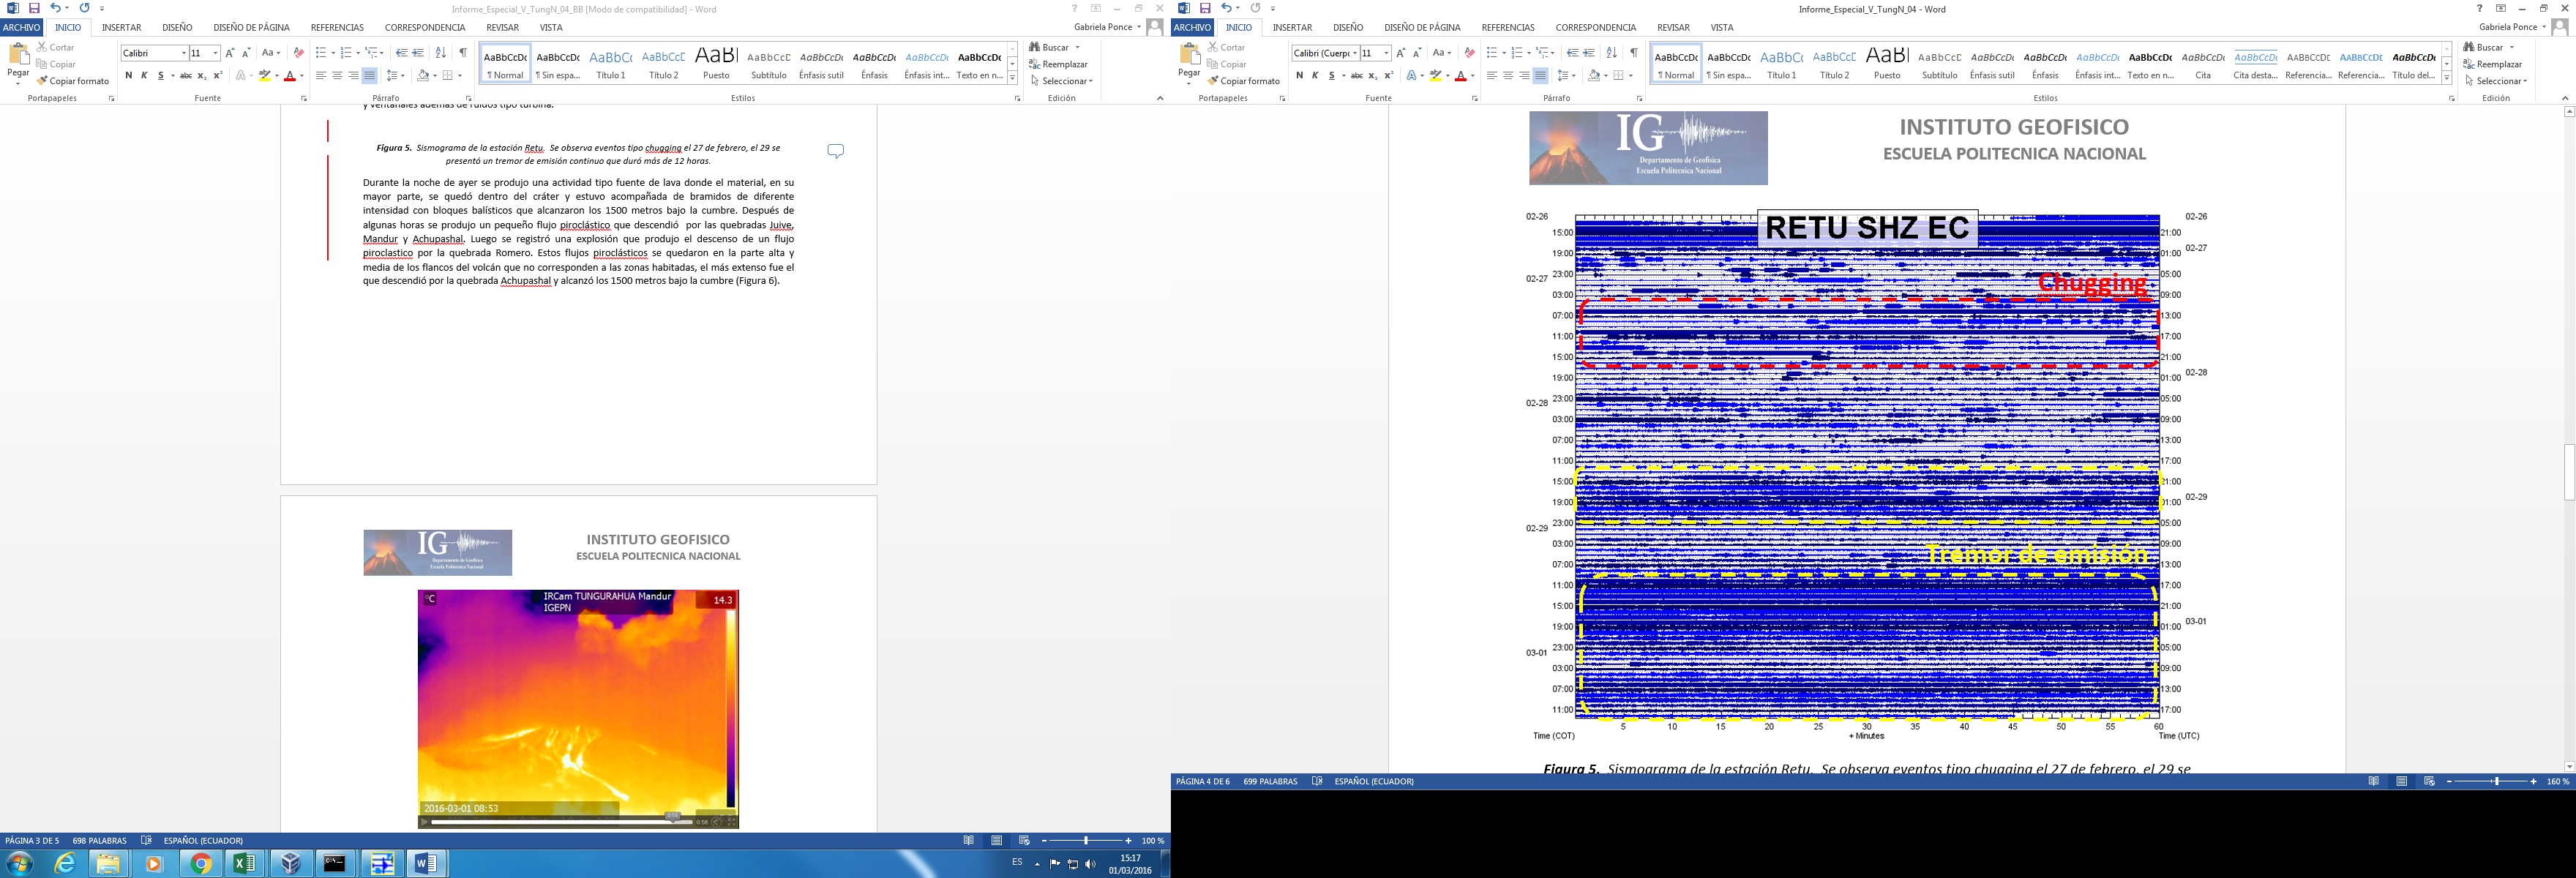Viewport: 2576px width, 878px height.
Task: Increase font size in left window
Action: pyautogui.click(x=230, y=53)
